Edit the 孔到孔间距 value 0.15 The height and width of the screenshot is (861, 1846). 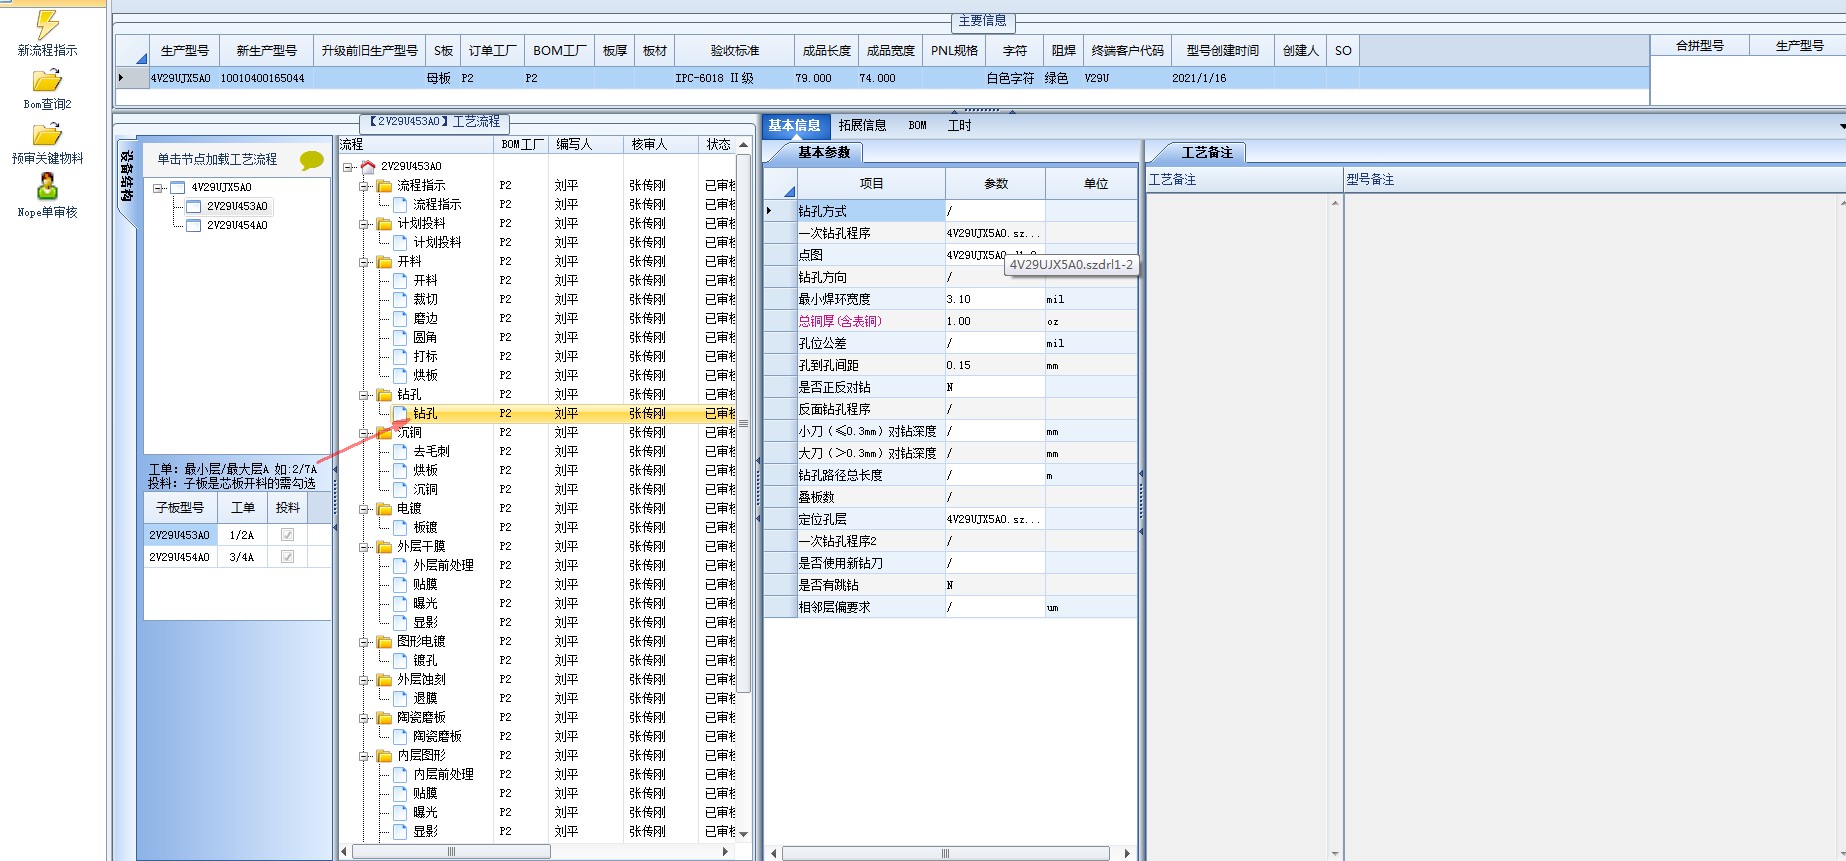(x=995, y=365)
